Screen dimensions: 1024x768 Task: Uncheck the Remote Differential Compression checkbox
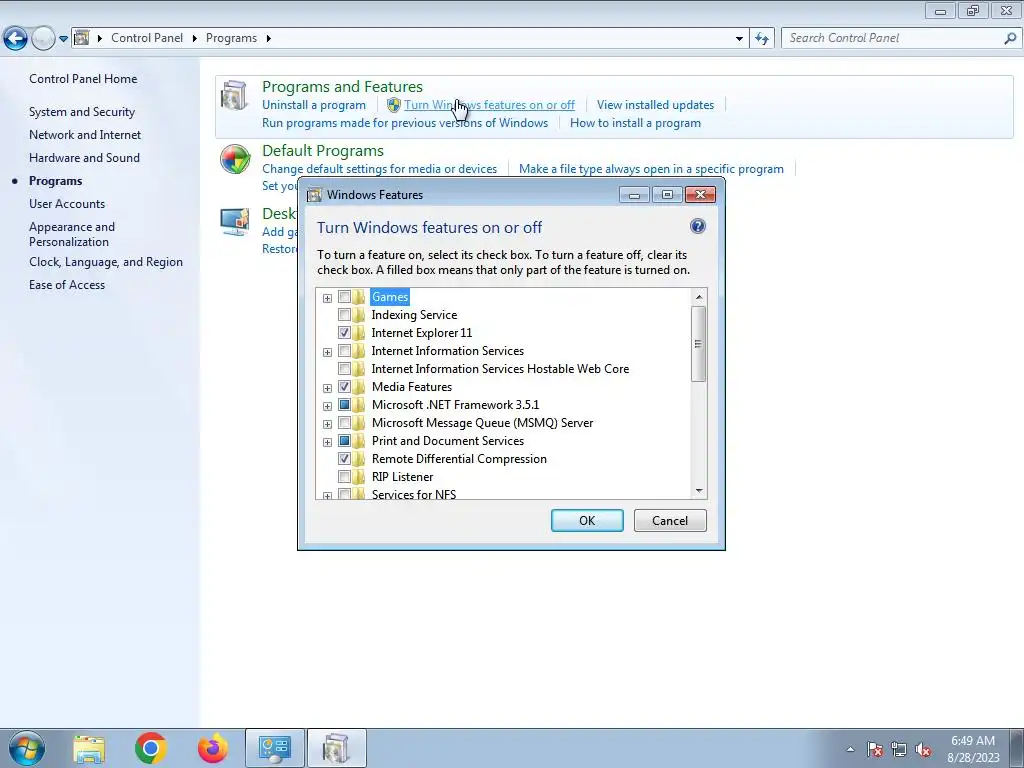click(344, 458)
